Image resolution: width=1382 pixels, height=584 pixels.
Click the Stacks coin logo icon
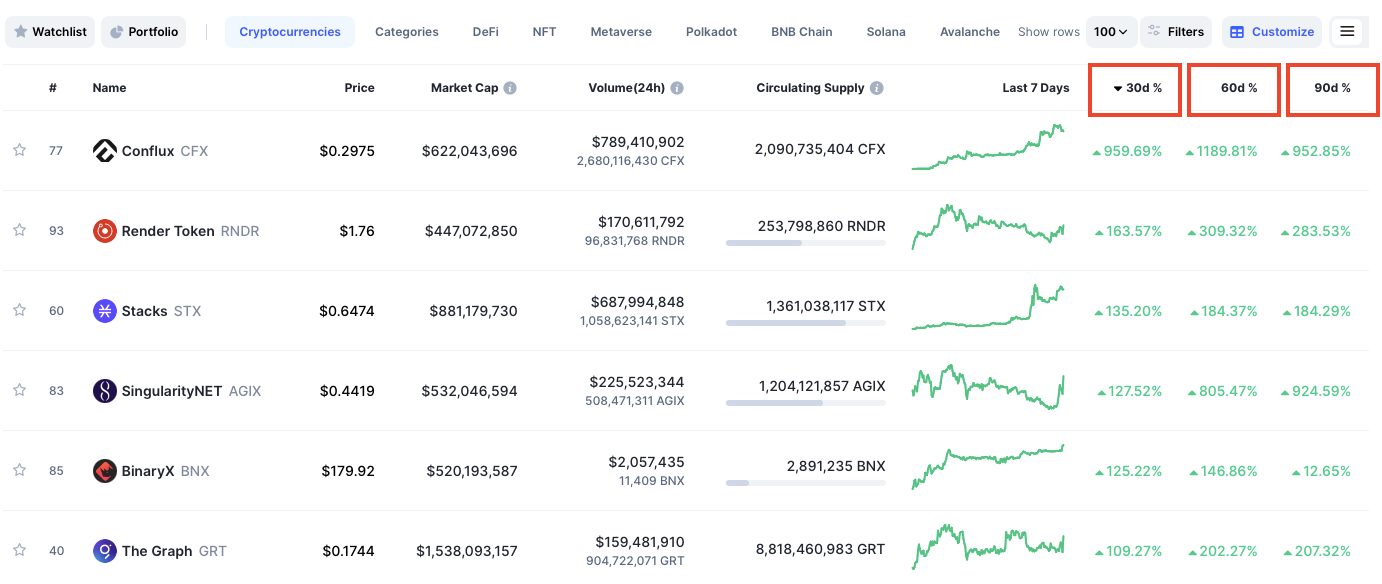tap(104, 311)
